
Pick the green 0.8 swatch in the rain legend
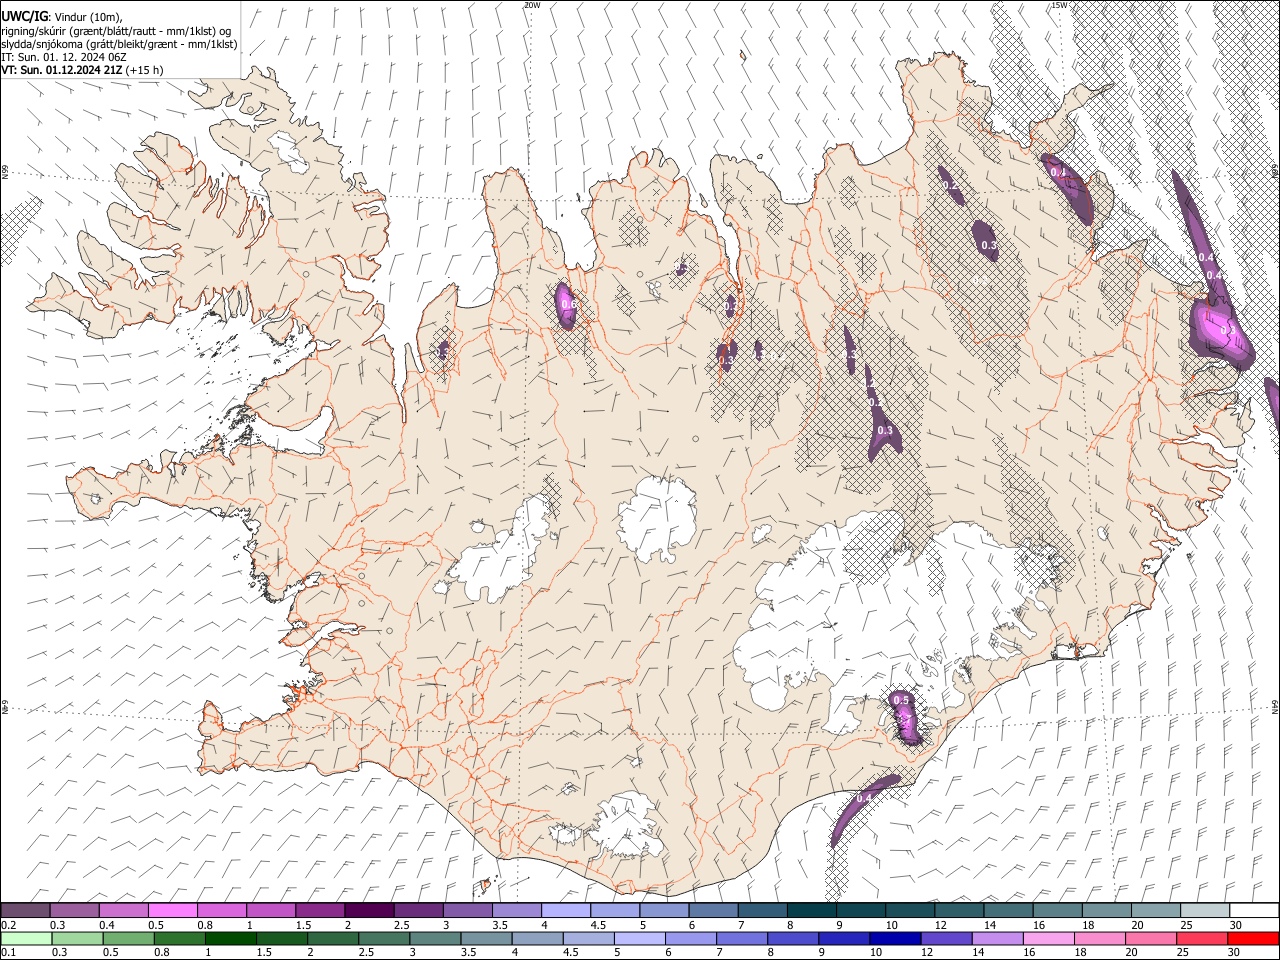click(179, 938)
